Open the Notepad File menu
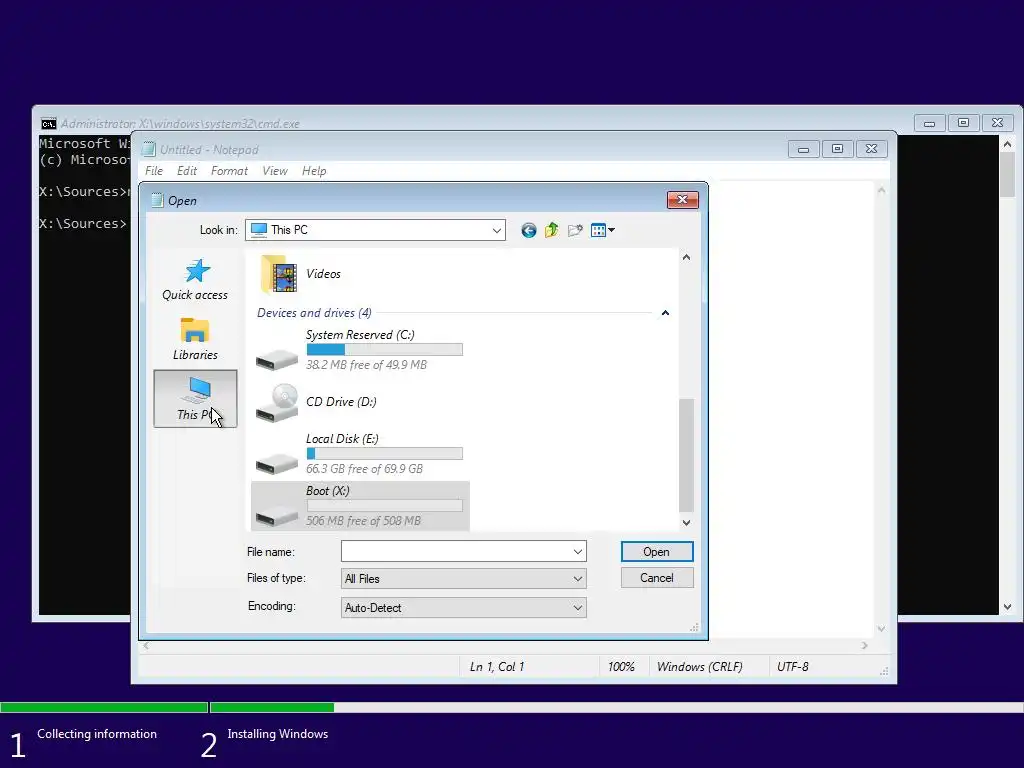The width and height of the screenshot is (1024, 768). [154, 171]
